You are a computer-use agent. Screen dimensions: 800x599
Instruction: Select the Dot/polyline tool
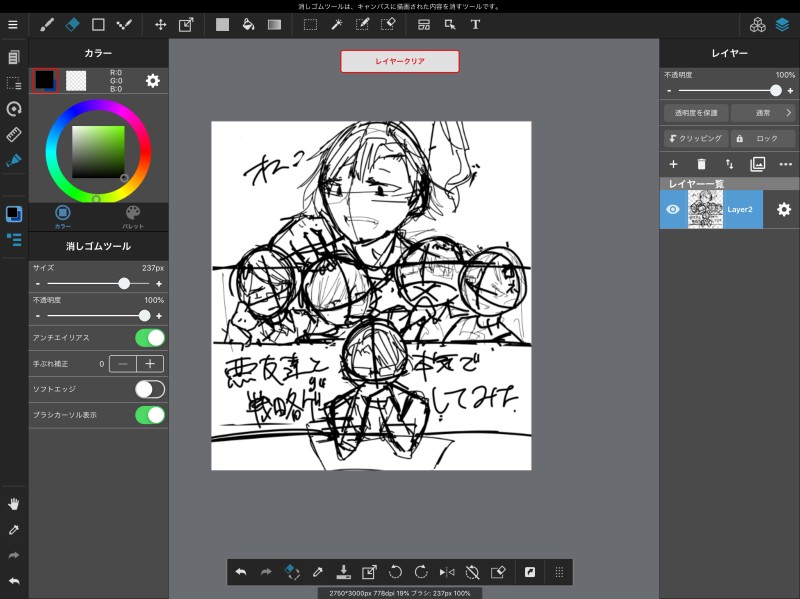pos(124,24)
